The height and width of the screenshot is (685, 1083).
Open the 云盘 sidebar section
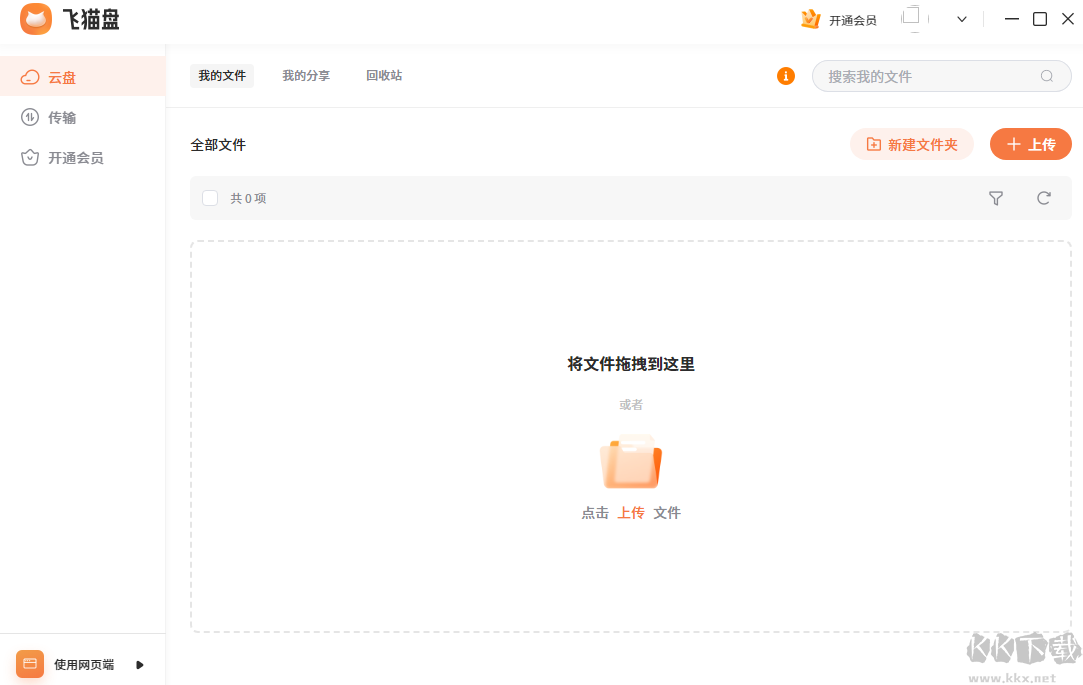(83, 77)
